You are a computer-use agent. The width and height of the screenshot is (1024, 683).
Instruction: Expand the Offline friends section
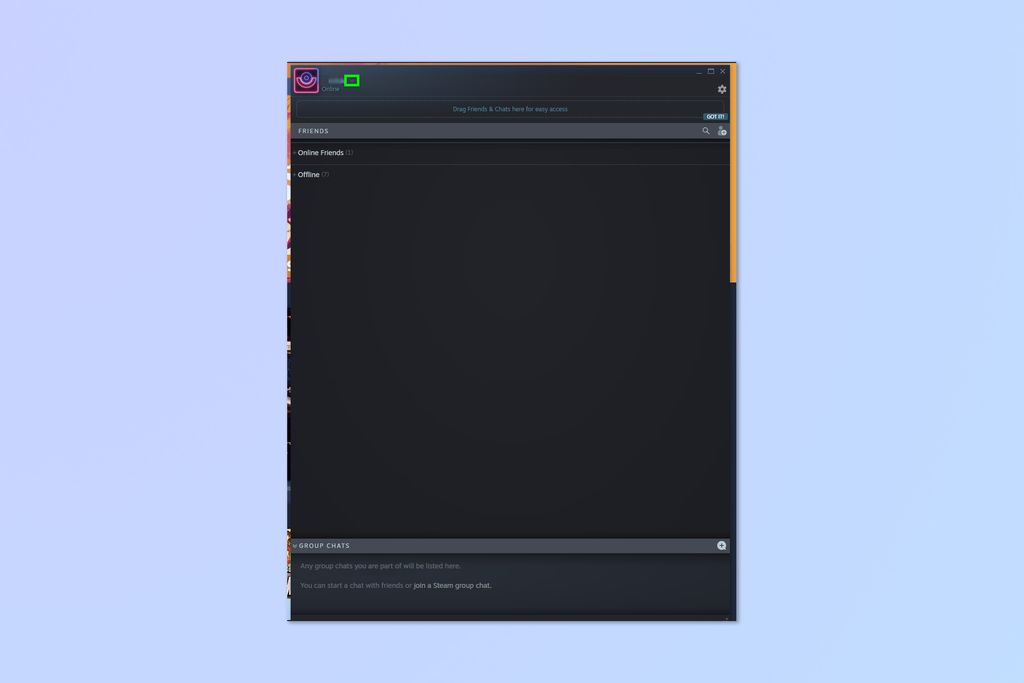tap(293, 174)
